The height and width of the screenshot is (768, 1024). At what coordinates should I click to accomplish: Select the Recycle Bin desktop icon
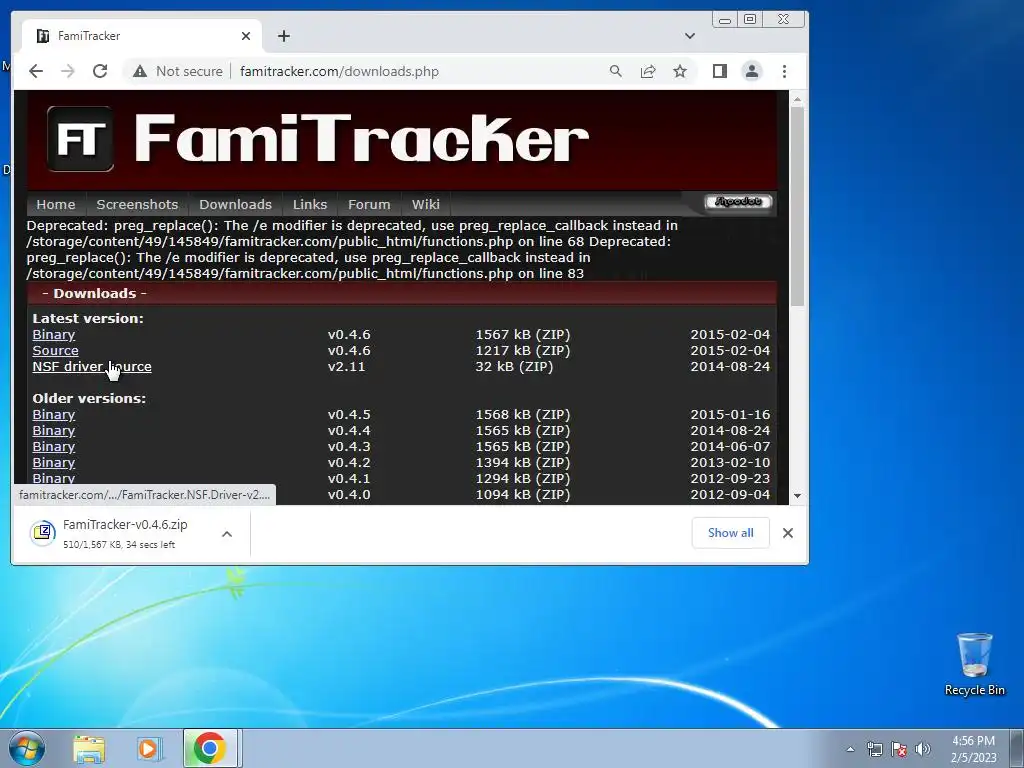[x=974, y=664]
